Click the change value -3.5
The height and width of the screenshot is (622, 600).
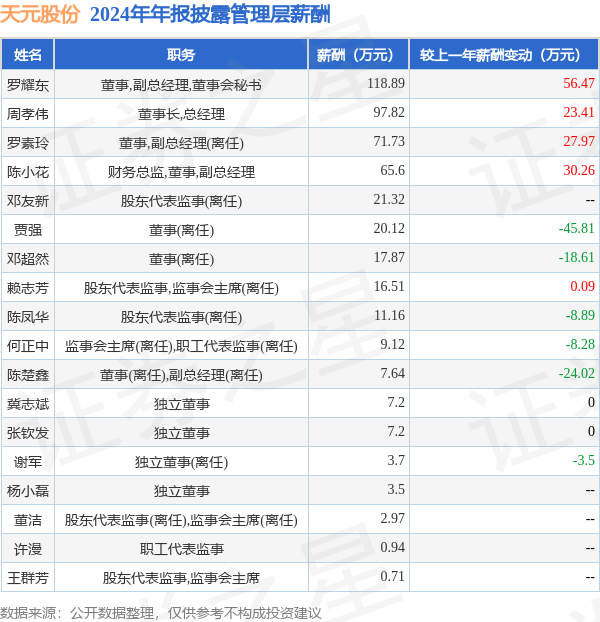pyautogui.click(x=584, y=460)
